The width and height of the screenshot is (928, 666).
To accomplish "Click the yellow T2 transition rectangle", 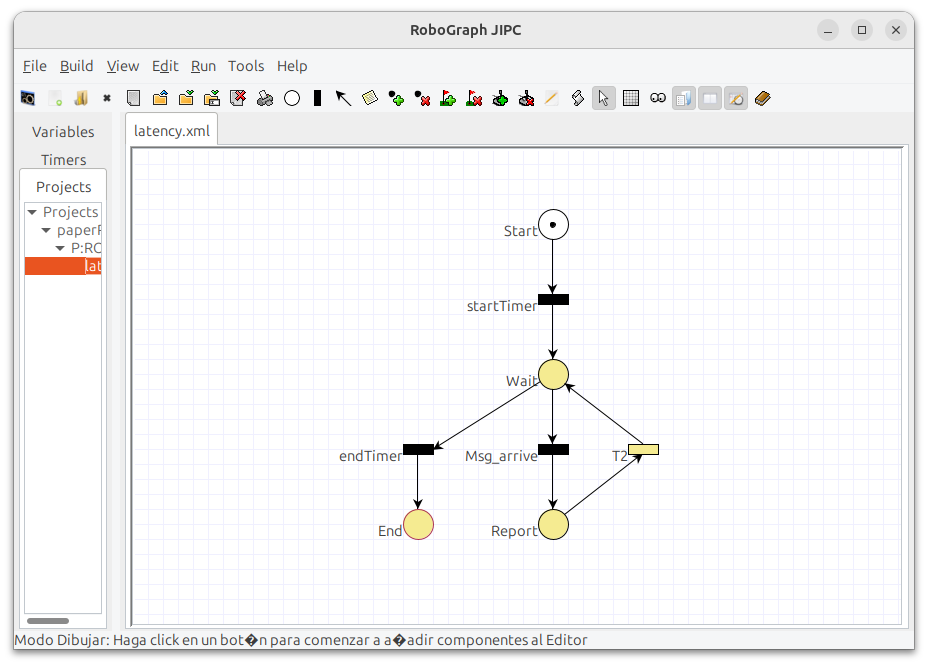I will coord(643,449).
